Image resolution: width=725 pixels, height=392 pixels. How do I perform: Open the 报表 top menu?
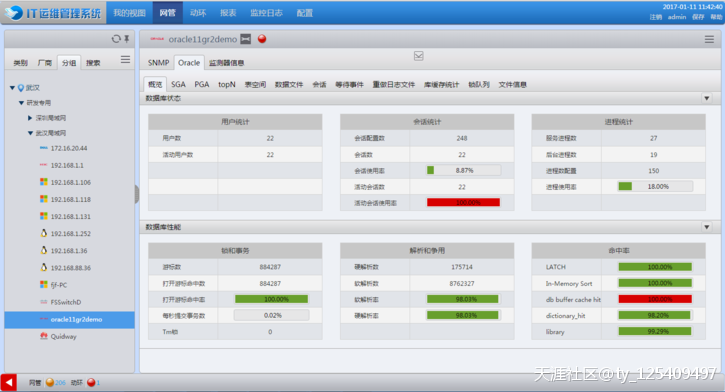point(228,13)
